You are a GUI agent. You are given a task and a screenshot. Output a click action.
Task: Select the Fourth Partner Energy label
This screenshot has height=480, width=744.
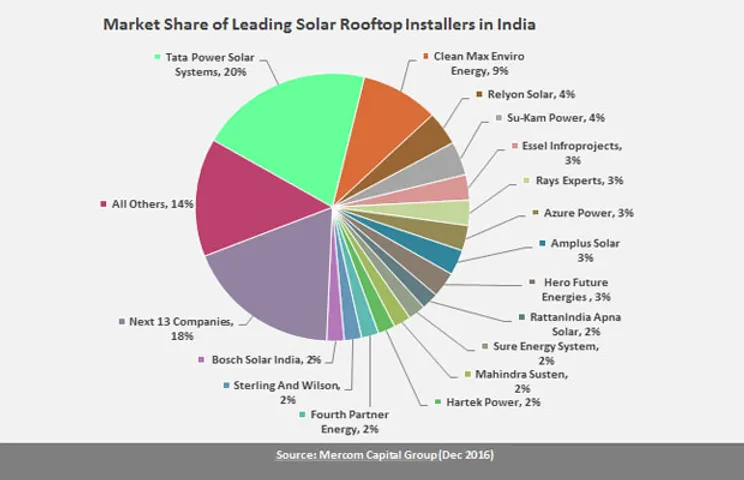pos(350,422)
